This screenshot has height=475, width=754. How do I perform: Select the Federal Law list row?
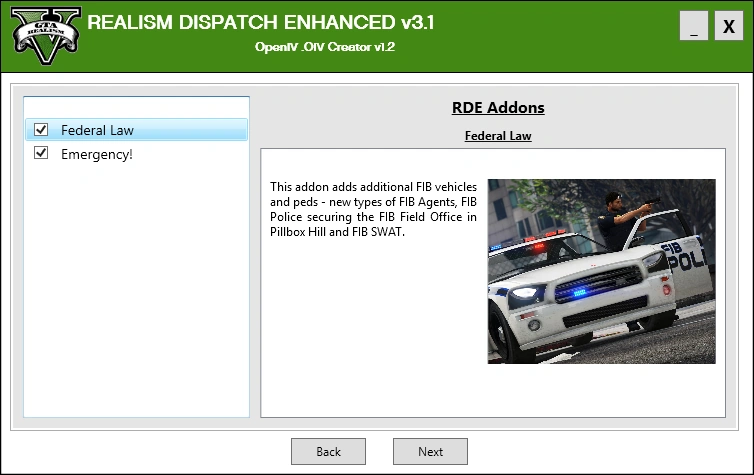tap(137, 130)
